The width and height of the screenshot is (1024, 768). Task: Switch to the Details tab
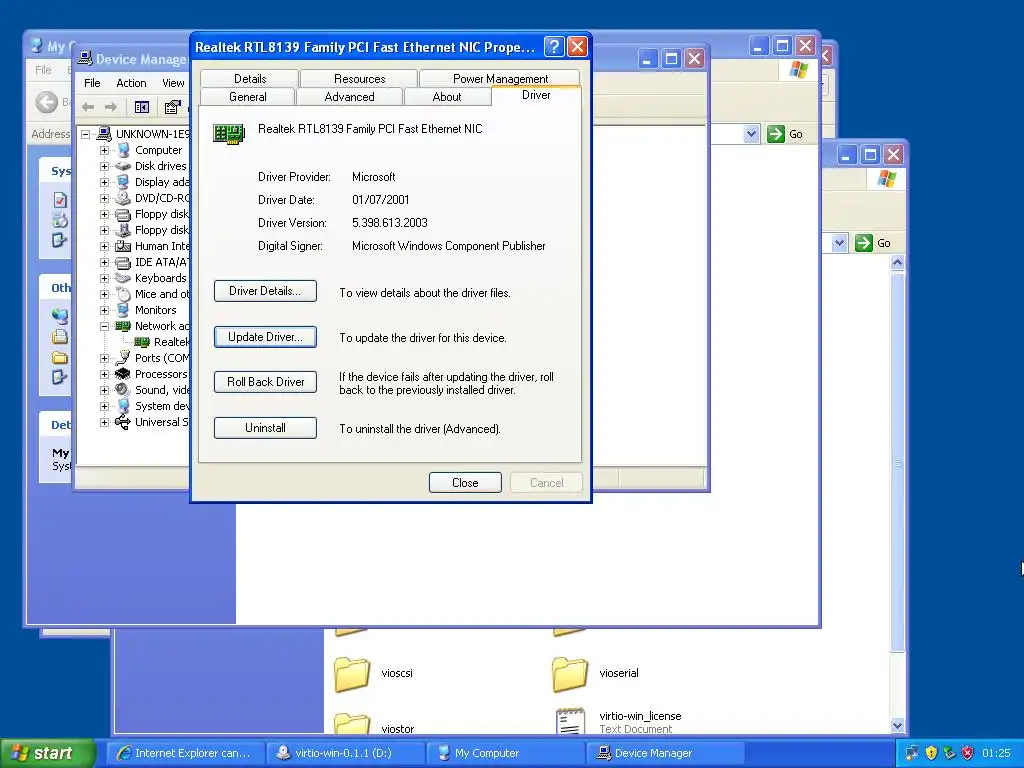[x=250, y=78]
